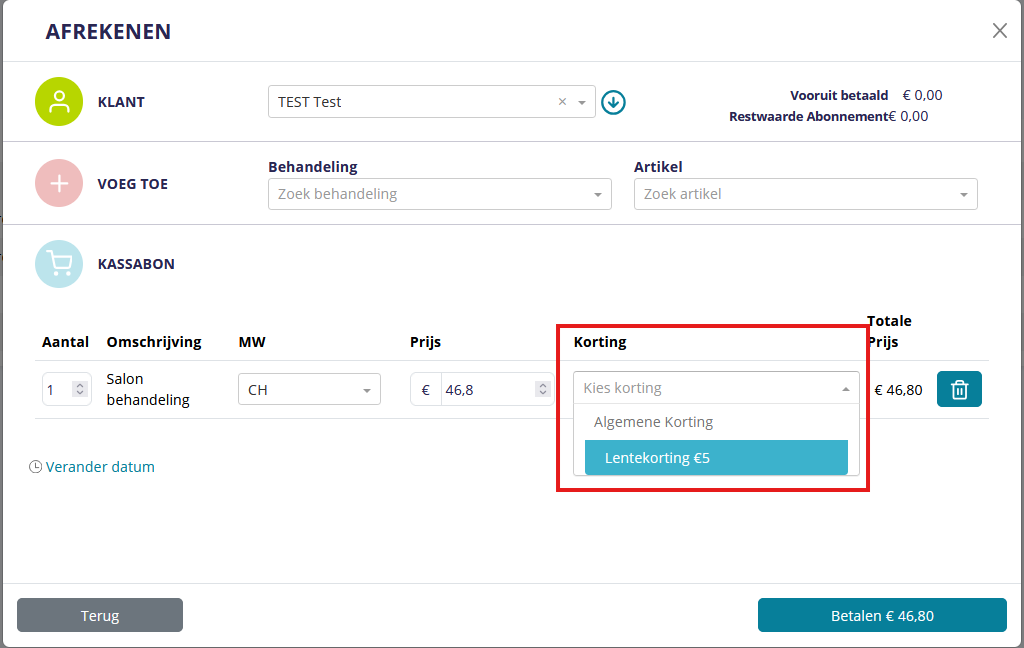Select Algemene Korting option
The height and width of the screenshot is (648, 1024).
pos(653,422)
